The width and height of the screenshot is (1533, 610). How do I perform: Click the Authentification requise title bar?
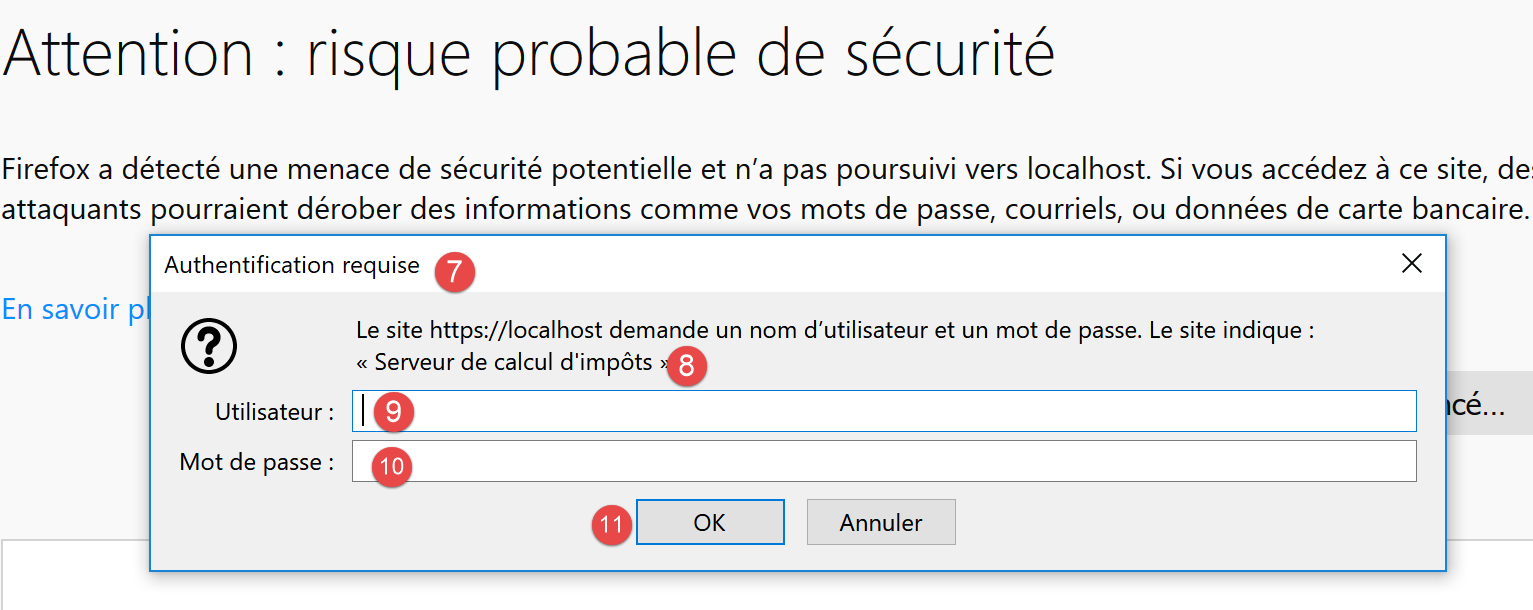tap(800, 265)
